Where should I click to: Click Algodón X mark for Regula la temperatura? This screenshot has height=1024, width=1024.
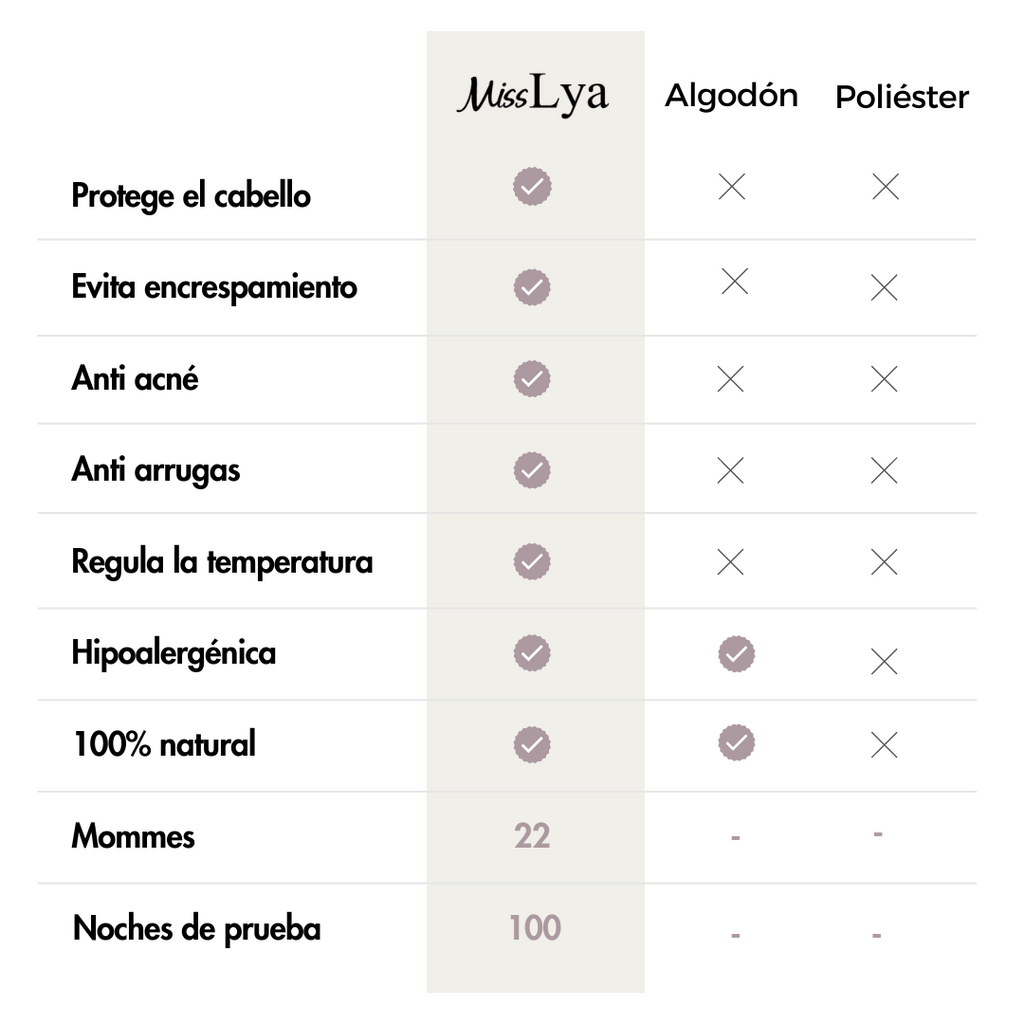731,562
